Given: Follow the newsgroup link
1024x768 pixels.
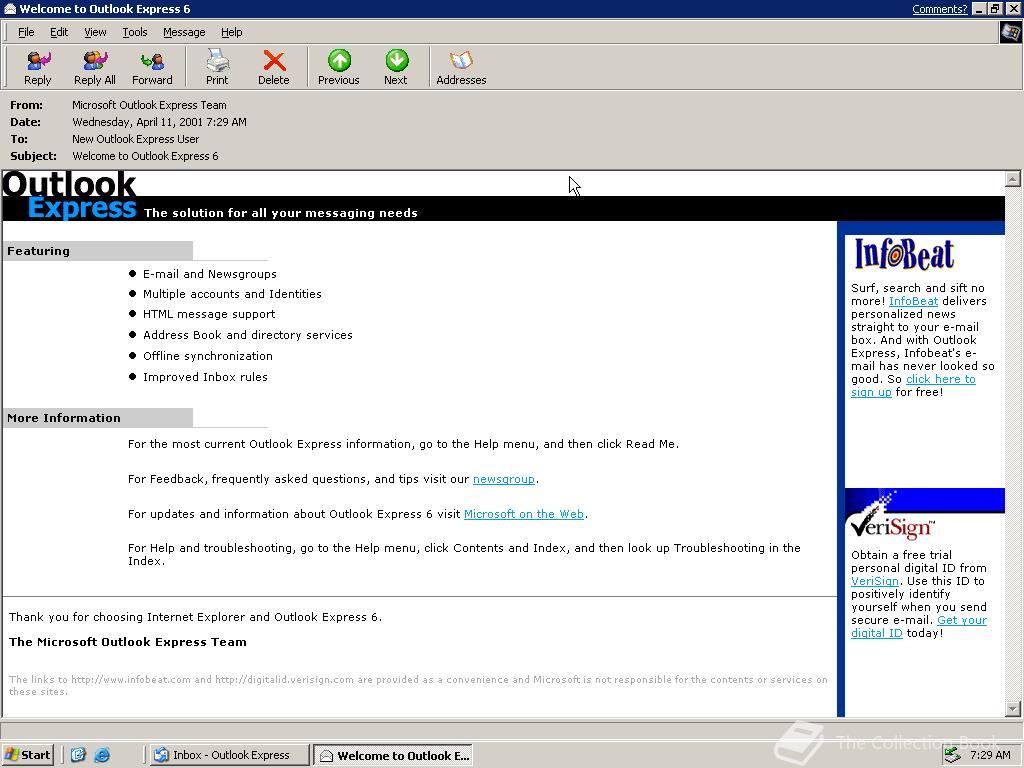Looking at the screenshot, I should click(x=504, y=479).
